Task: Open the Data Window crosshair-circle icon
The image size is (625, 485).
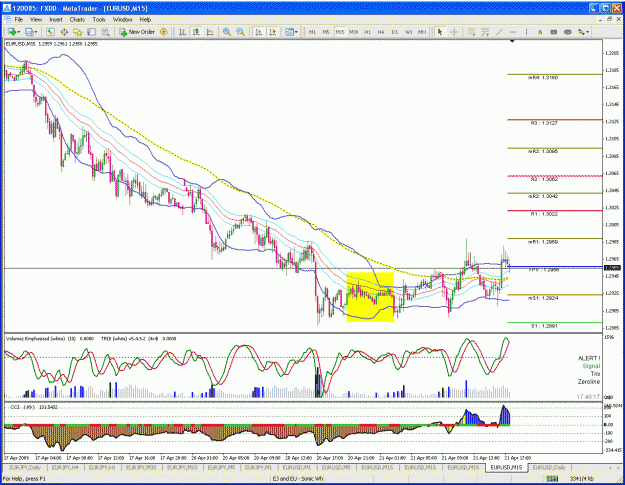Action: pyautogui.click(x=64, y=32)
